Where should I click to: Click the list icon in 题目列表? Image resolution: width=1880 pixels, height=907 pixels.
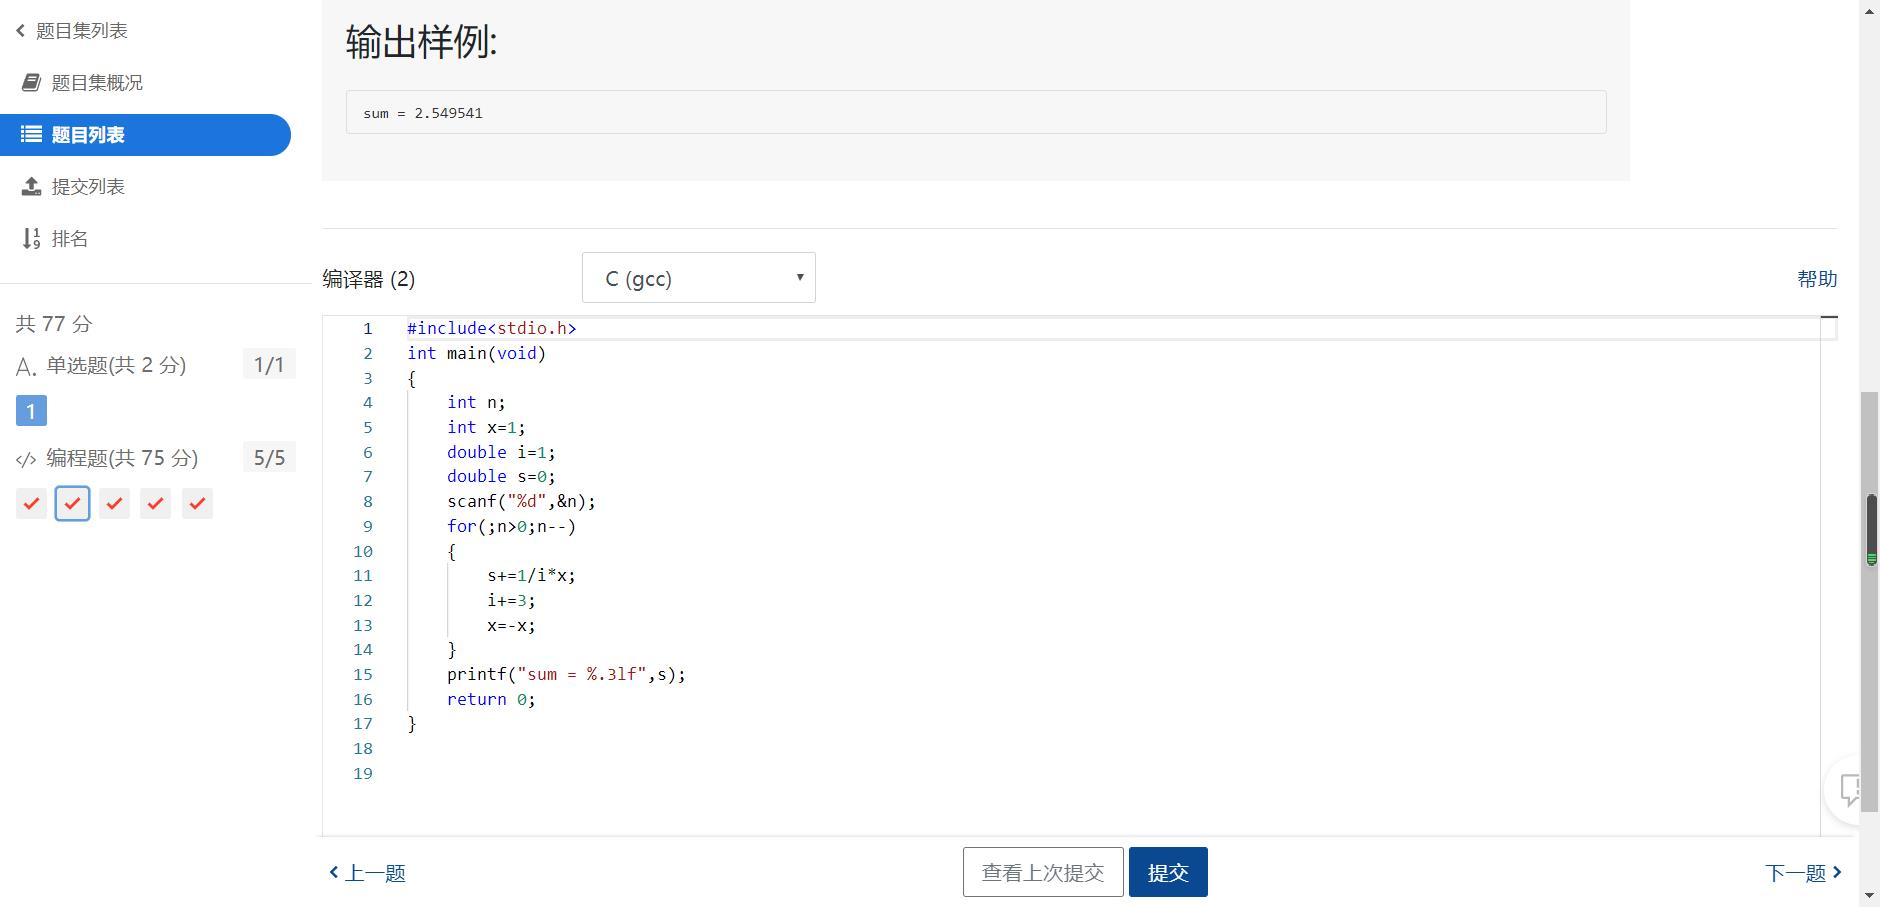pos(31,134)
